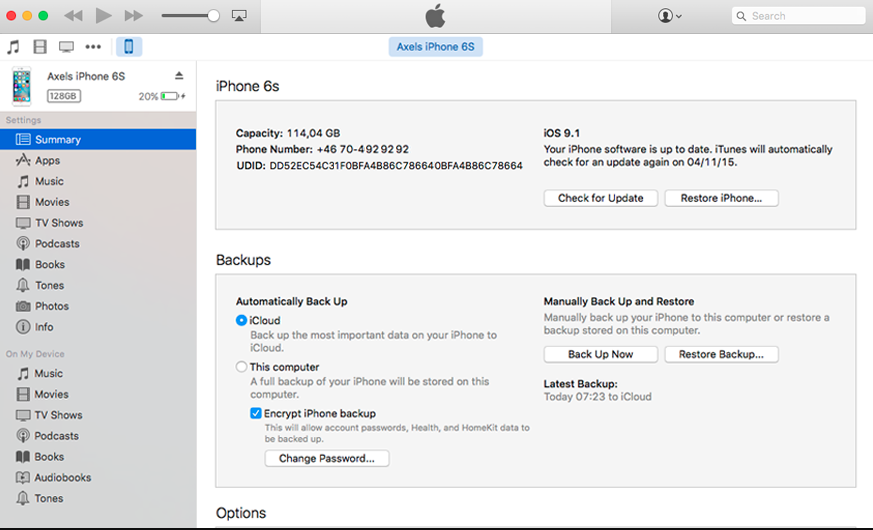The width and height of the screenshot is (873, 530).
Task: Open the TV Shows monitor icon in toolbar
Action: [66, 47]
